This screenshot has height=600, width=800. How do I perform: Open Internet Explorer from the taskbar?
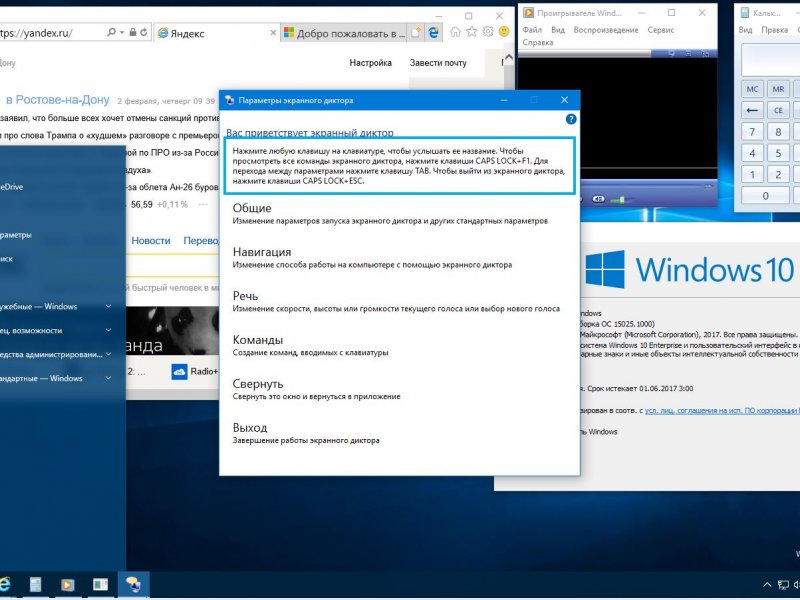pyautogui.click(x=5, y=585)
